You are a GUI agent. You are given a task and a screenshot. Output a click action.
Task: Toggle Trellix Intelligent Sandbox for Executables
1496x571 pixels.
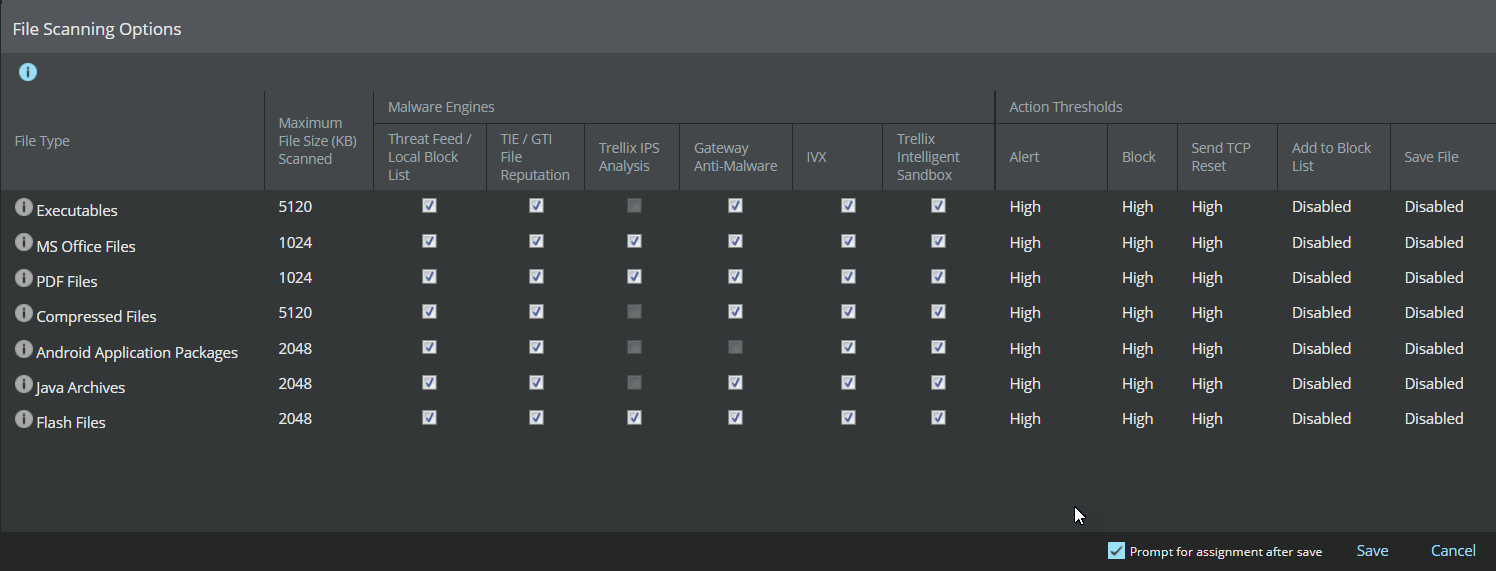938,205
